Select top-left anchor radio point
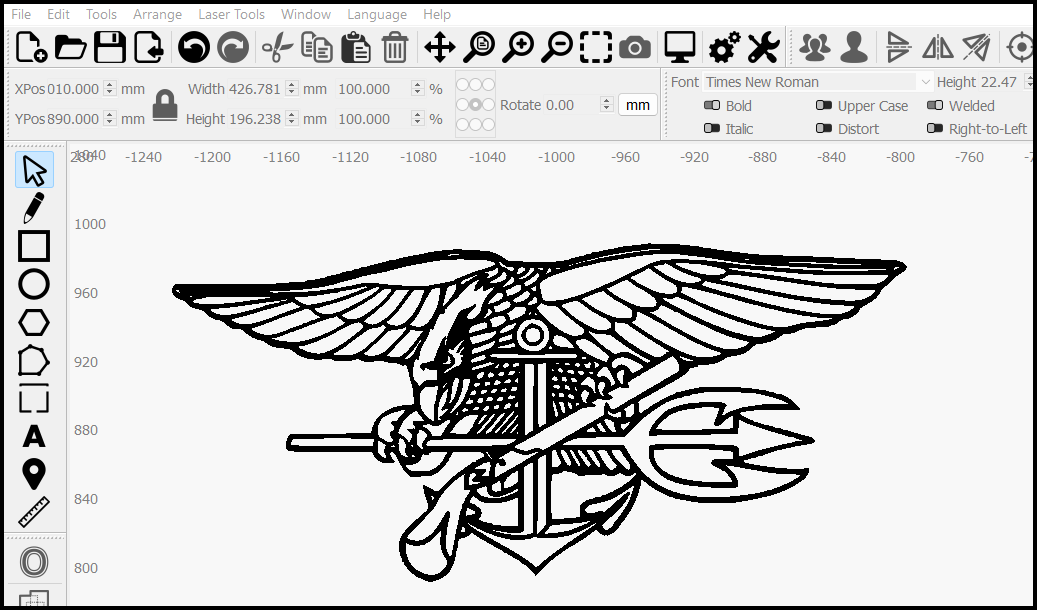The image size is (1037, 610). pyautogui.click(x=462, y=85)
